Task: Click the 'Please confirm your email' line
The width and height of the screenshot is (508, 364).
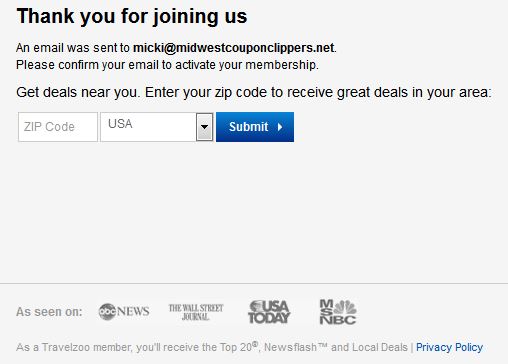Action: (167, 65)
